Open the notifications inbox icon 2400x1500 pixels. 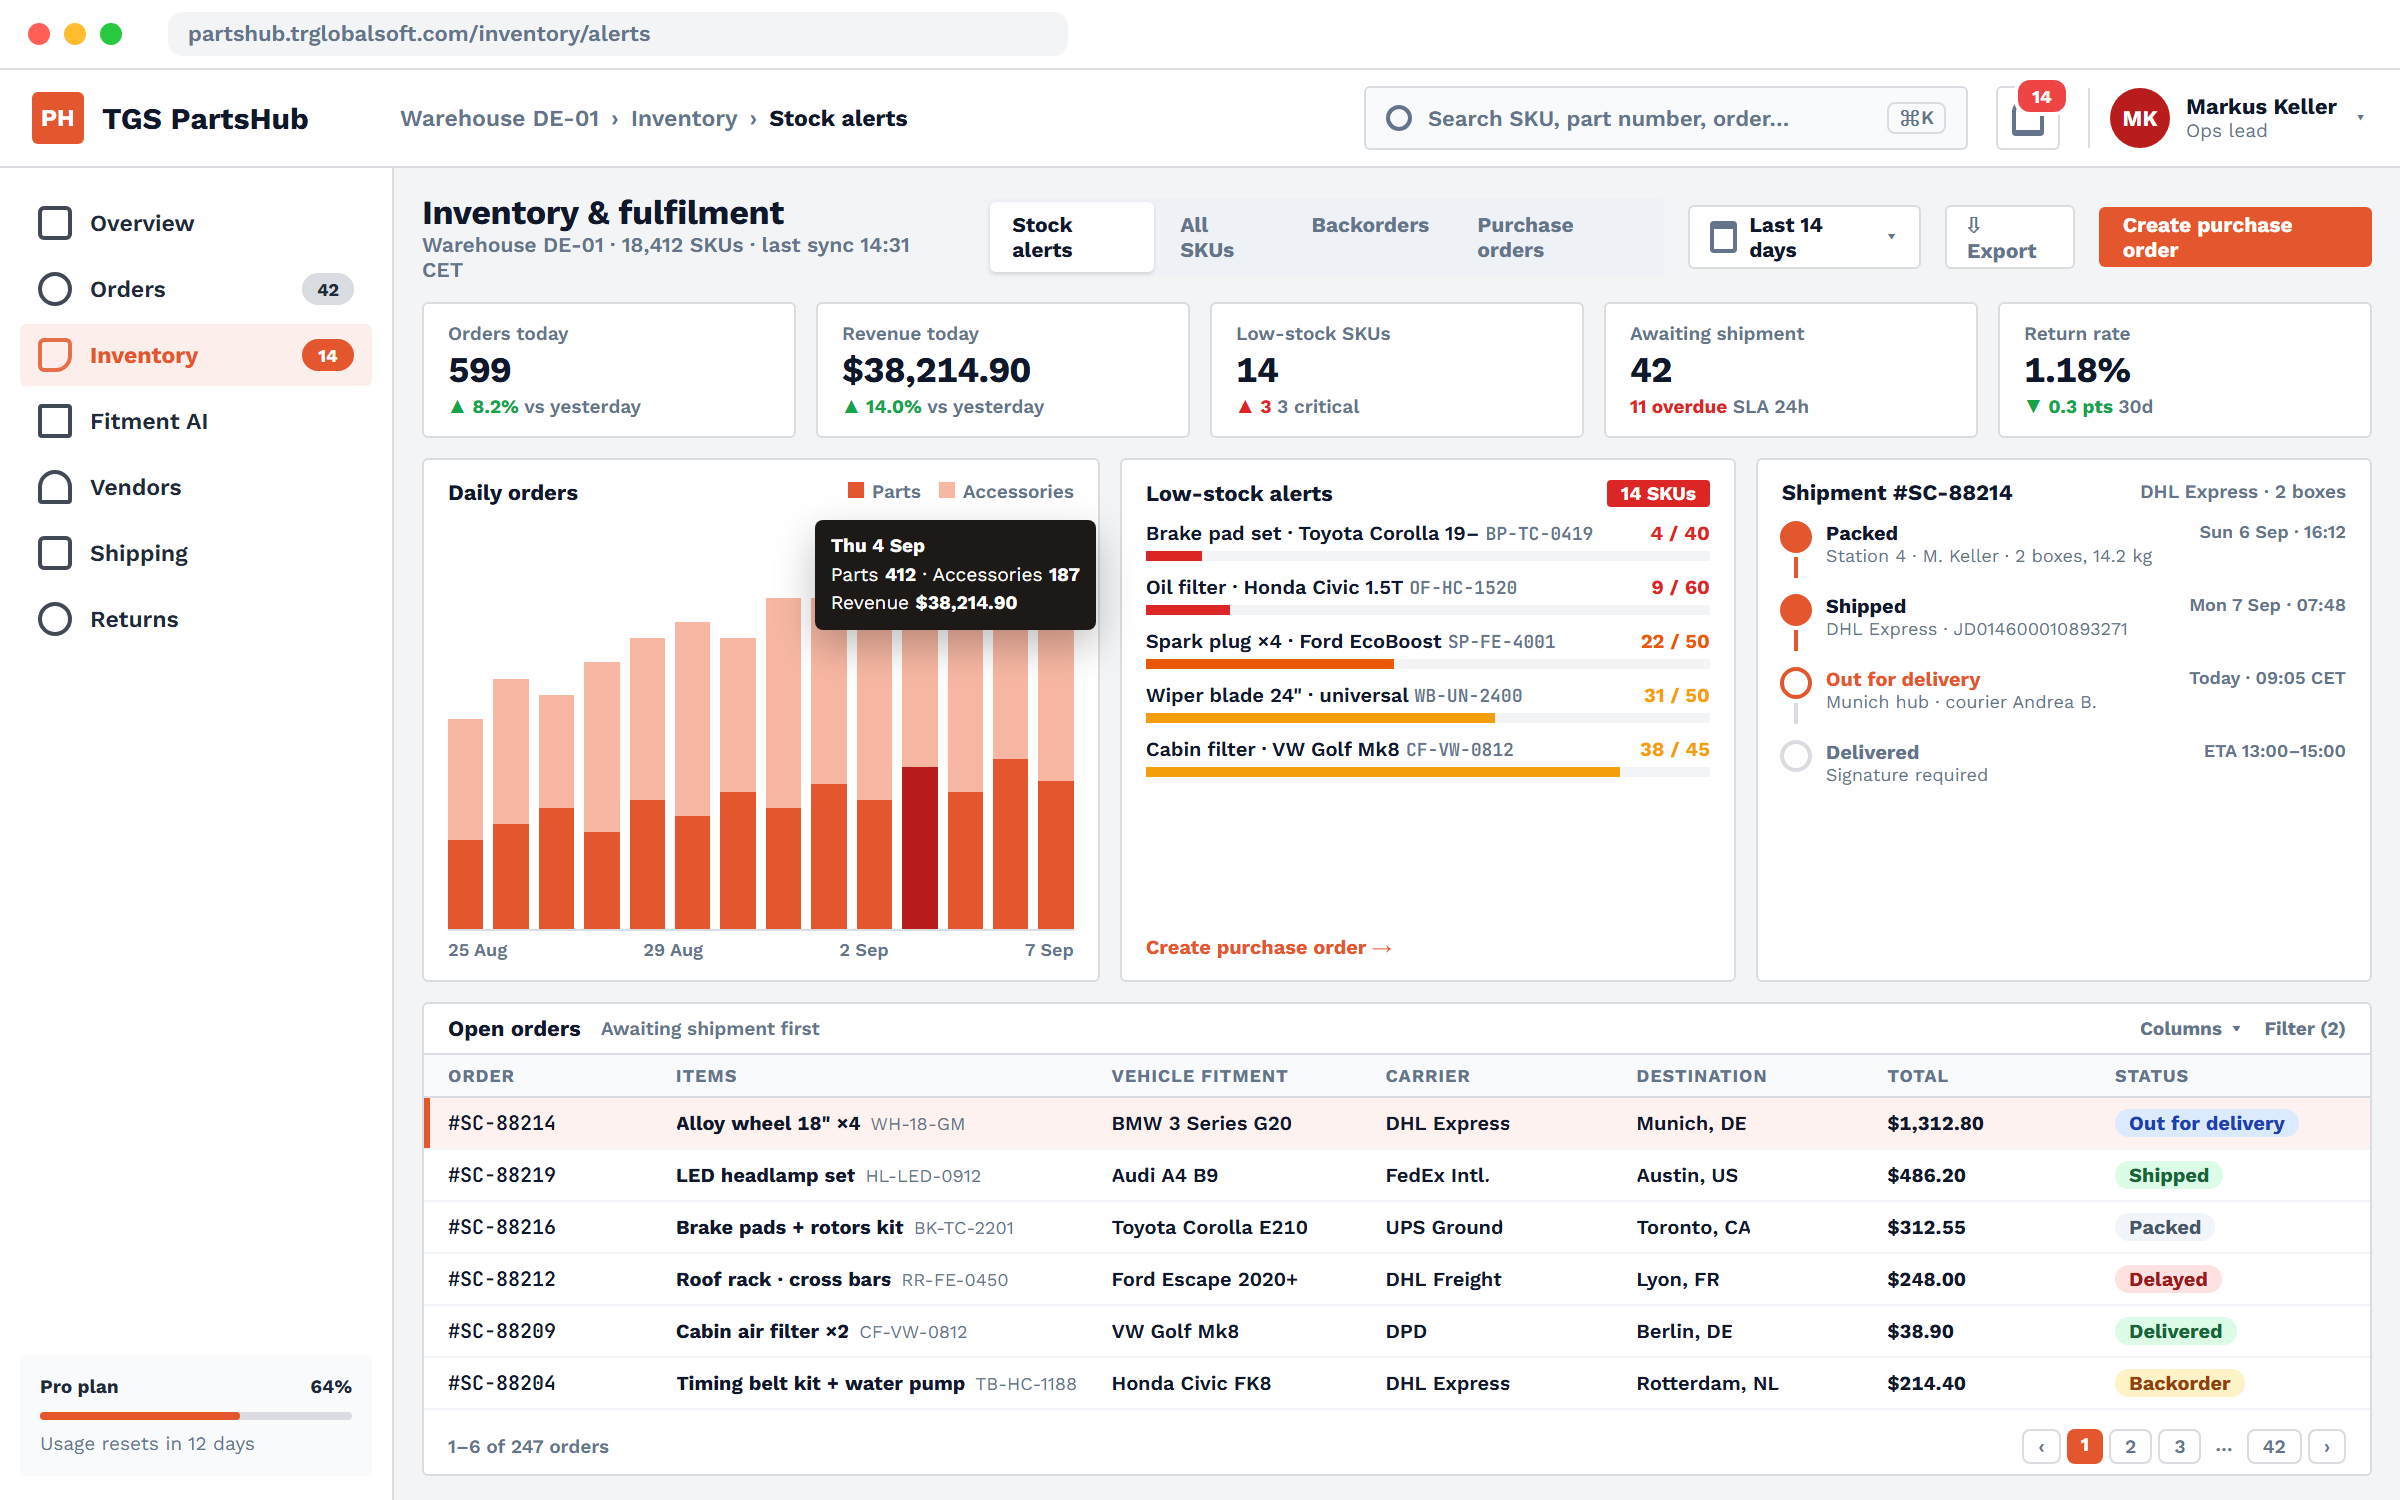point(2027,119)
